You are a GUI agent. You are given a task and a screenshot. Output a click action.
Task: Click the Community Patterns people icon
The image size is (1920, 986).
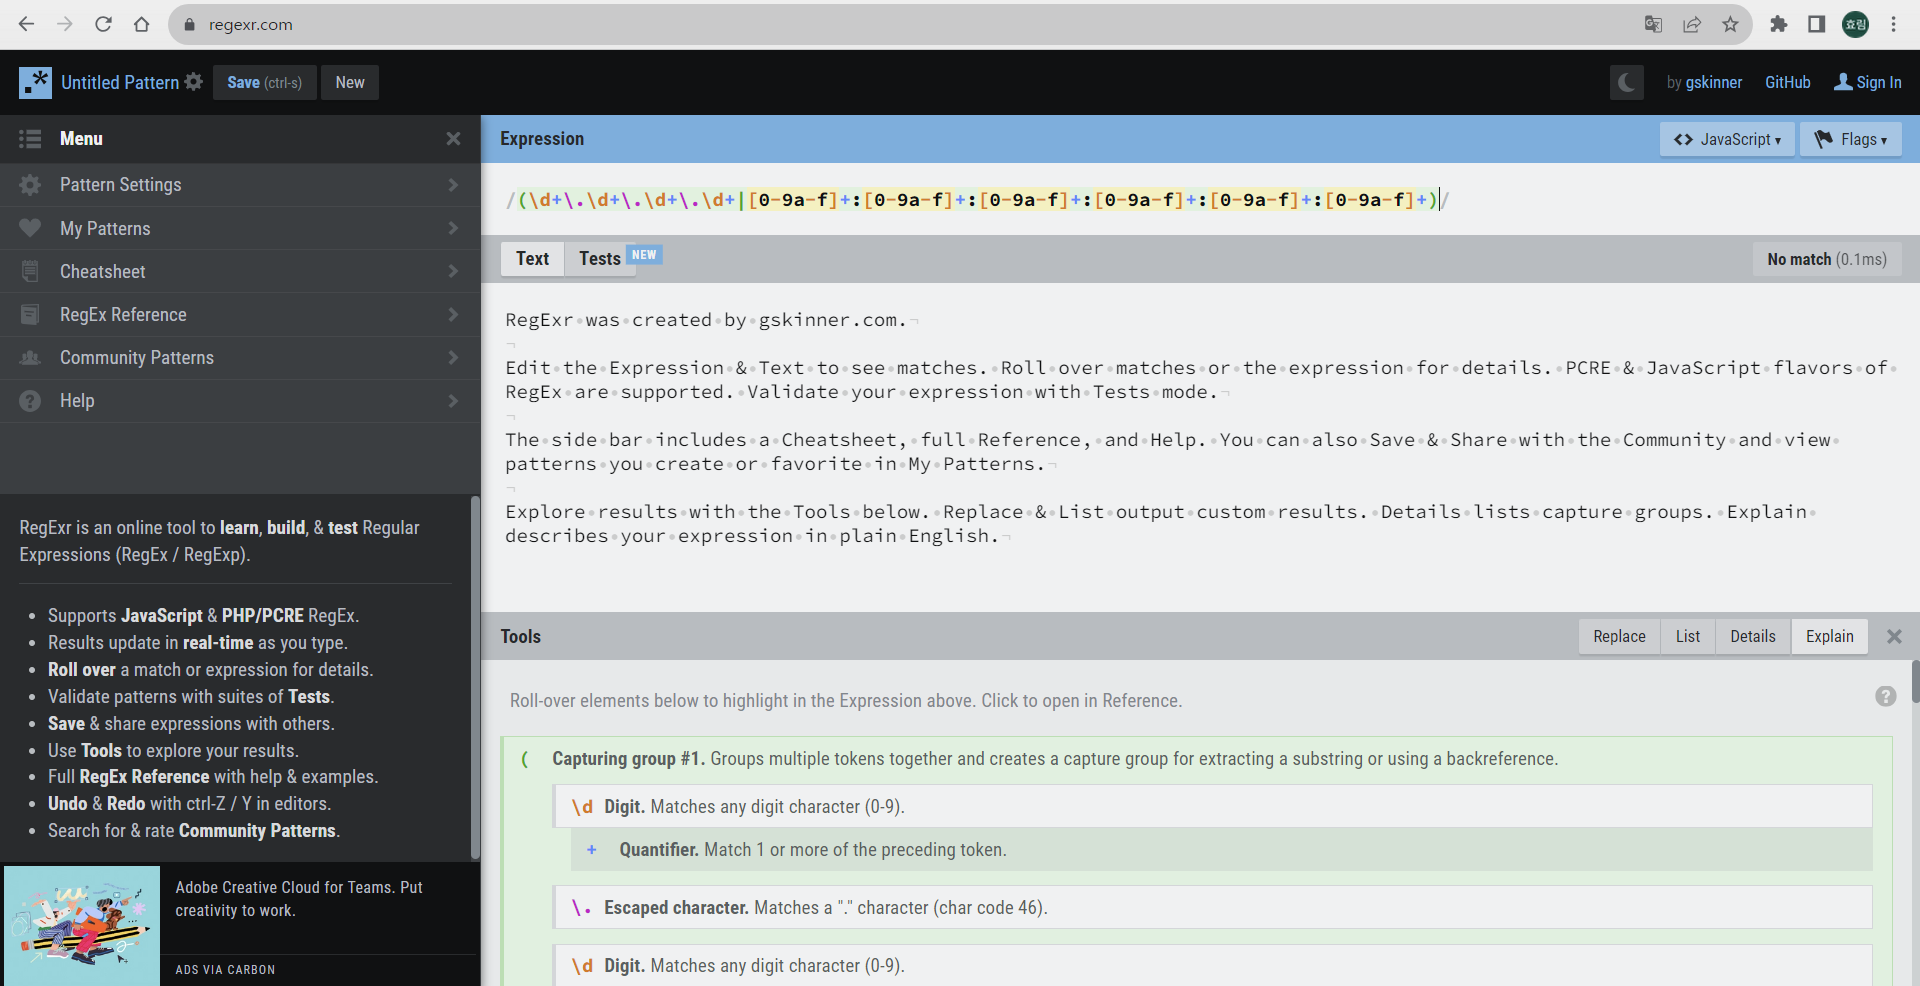[x=30, y=357]
